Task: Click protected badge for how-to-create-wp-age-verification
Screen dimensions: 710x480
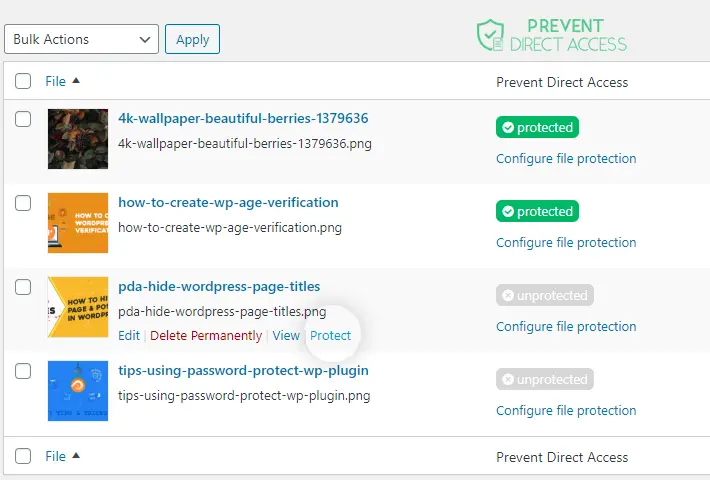Action: click(537, 211)
